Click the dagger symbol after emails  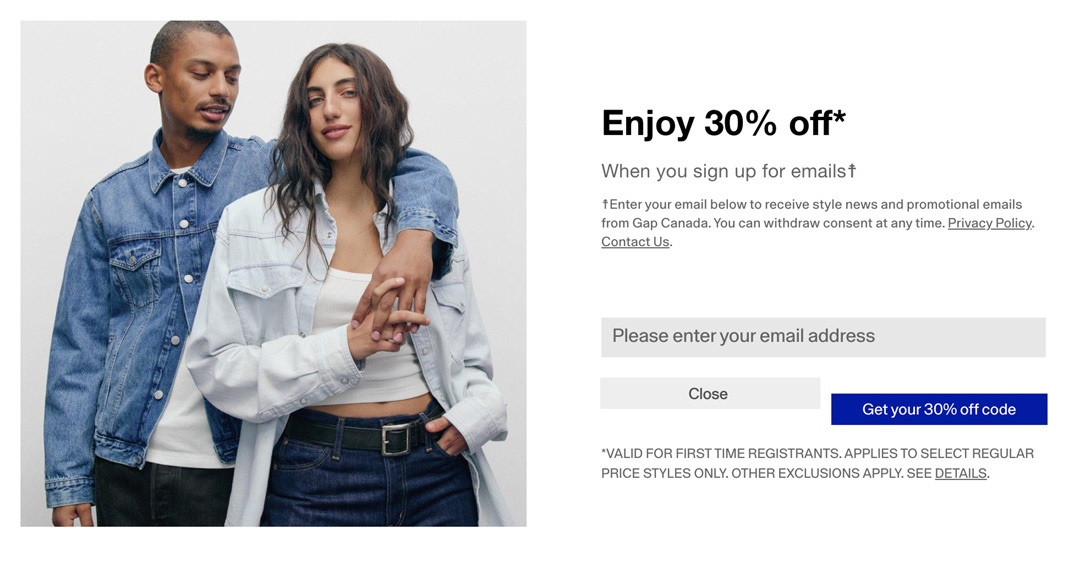[x=852, y=169]
